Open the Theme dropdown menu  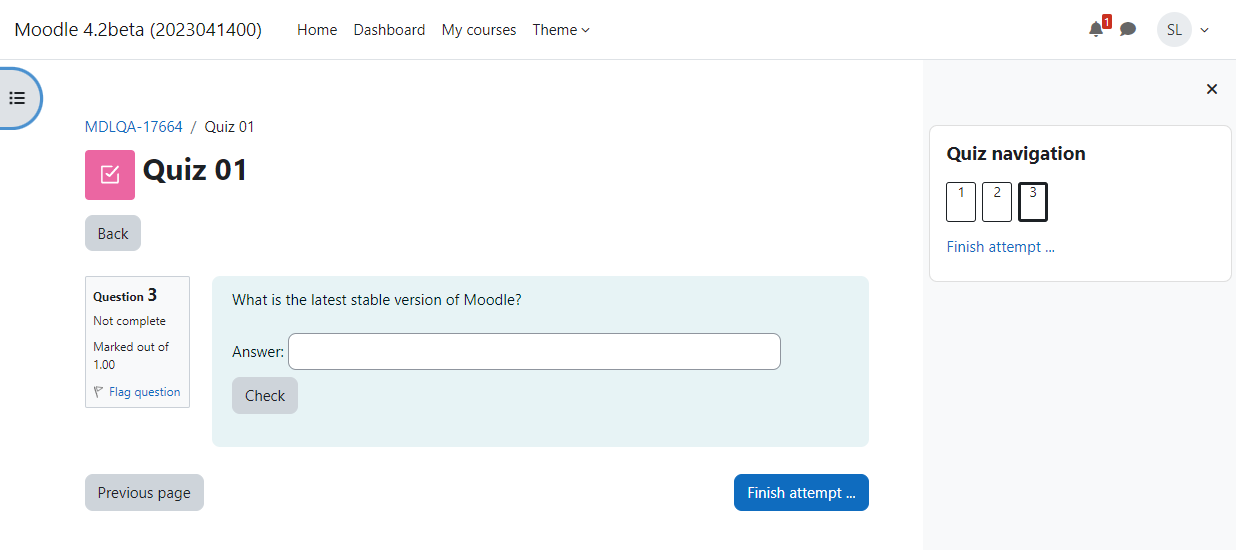[x=561, y=30]
